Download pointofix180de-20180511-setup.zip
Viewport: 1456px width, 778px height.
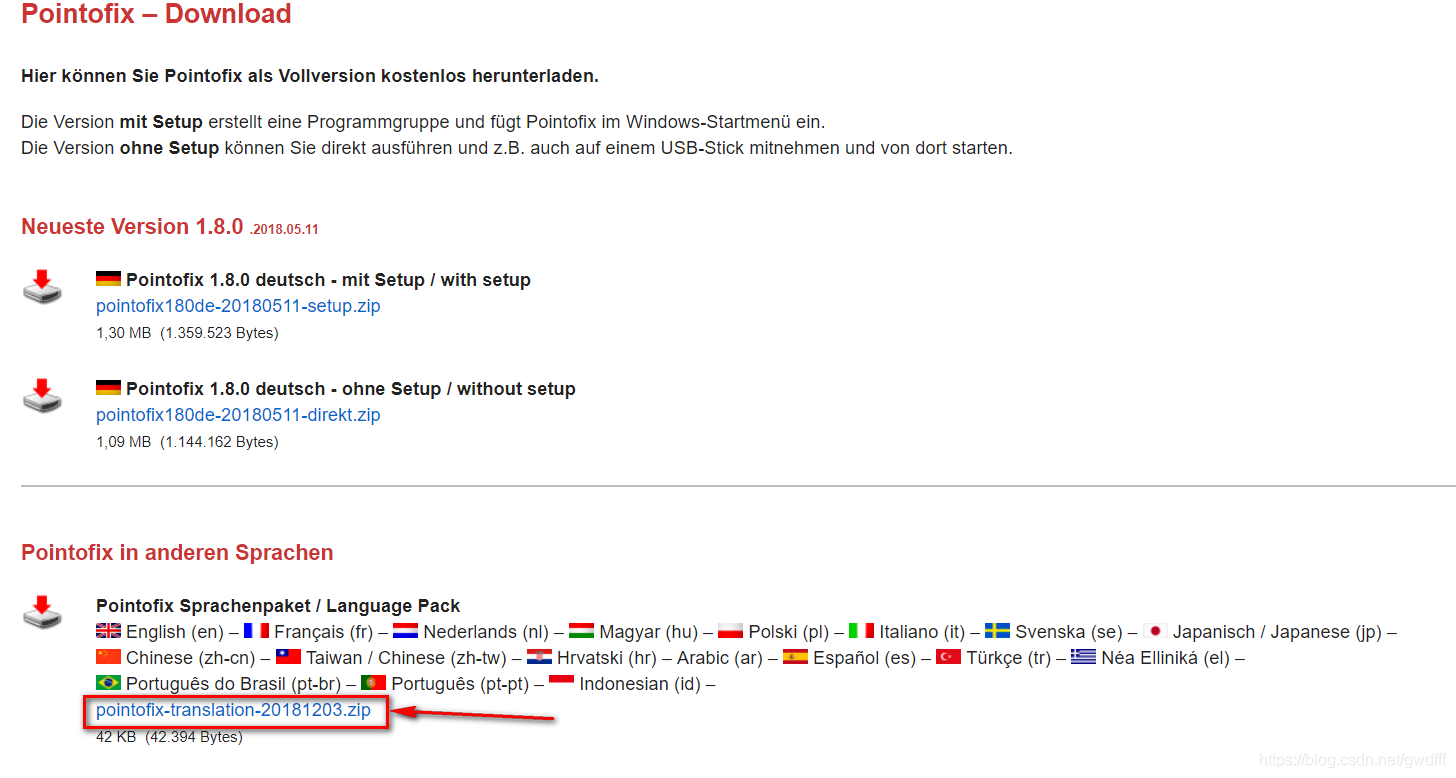[238, 306]
